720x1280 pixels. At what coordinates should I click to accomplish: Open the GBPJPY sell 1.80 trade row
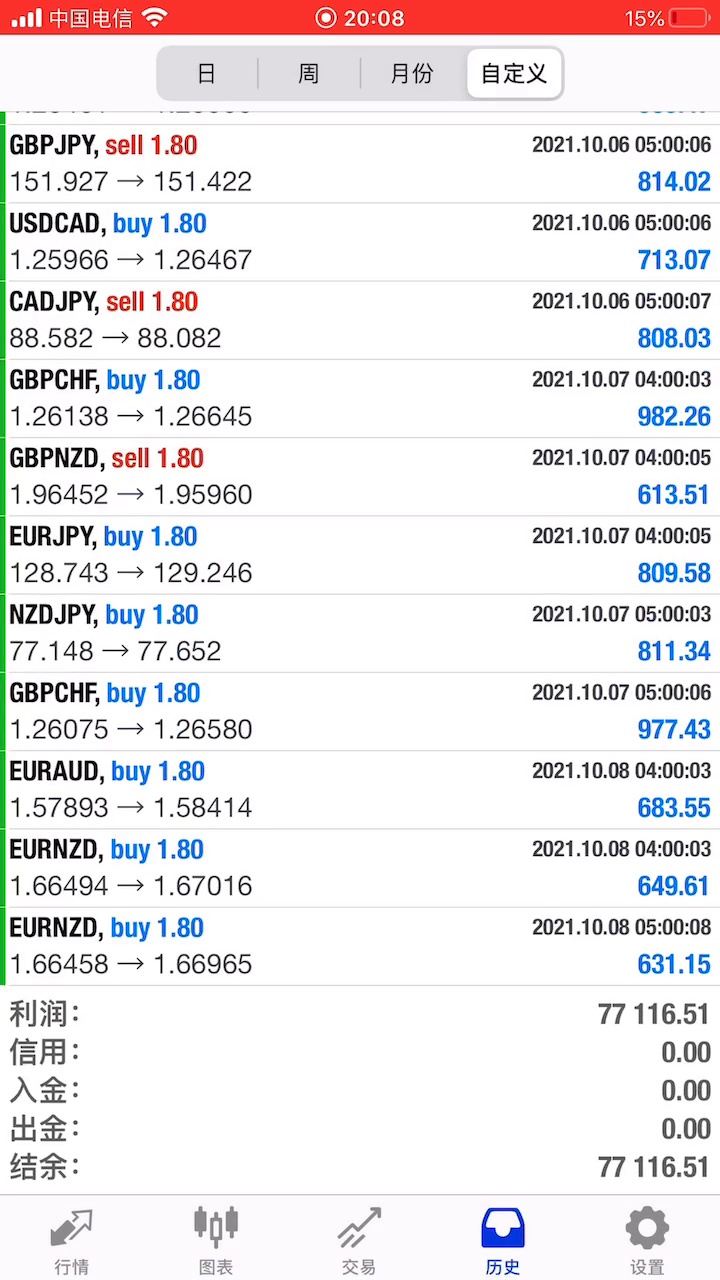pos(360,164)
